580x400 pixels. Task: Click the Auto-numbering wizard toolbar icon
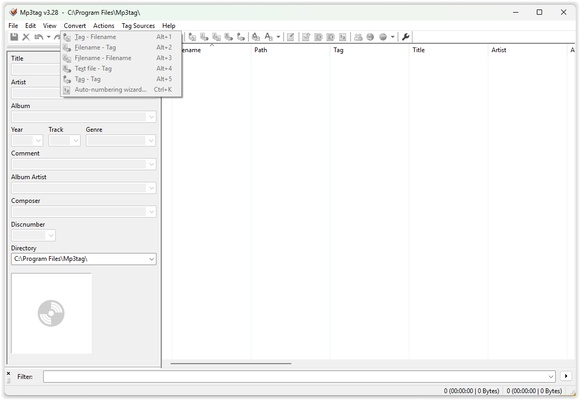(x=343, y=37)
